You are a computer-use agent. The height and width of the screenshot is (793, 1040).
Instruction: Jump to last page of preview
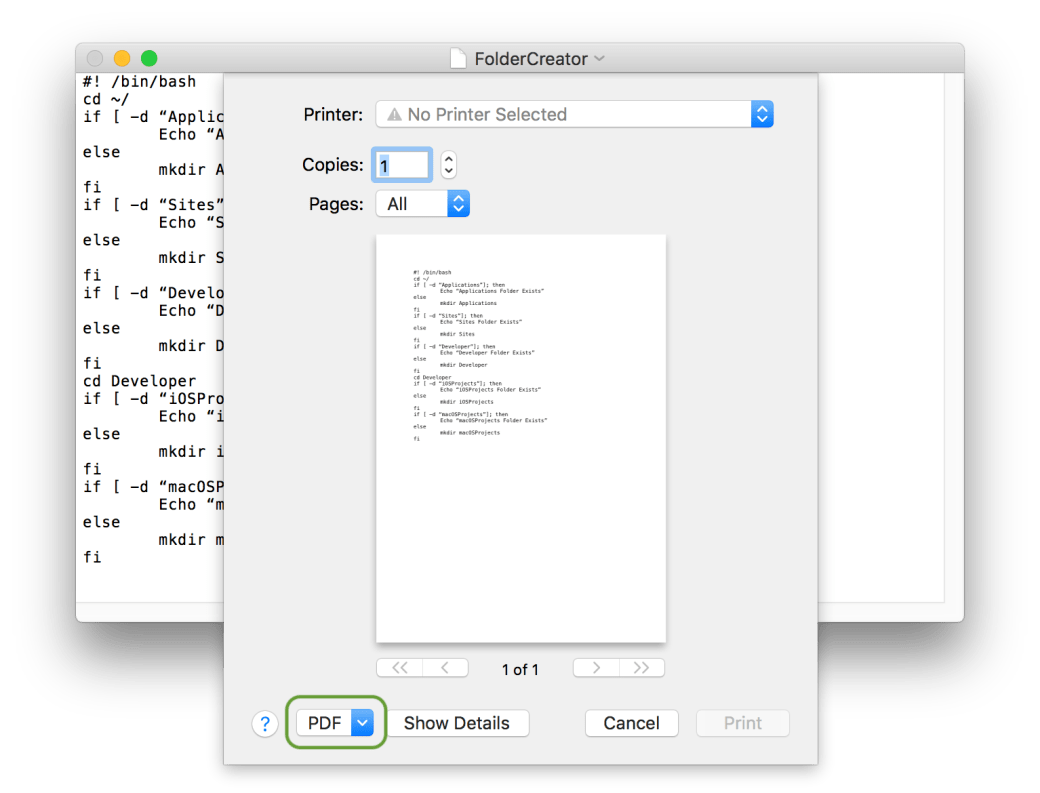pyautogui.click(x=642, y=668)
